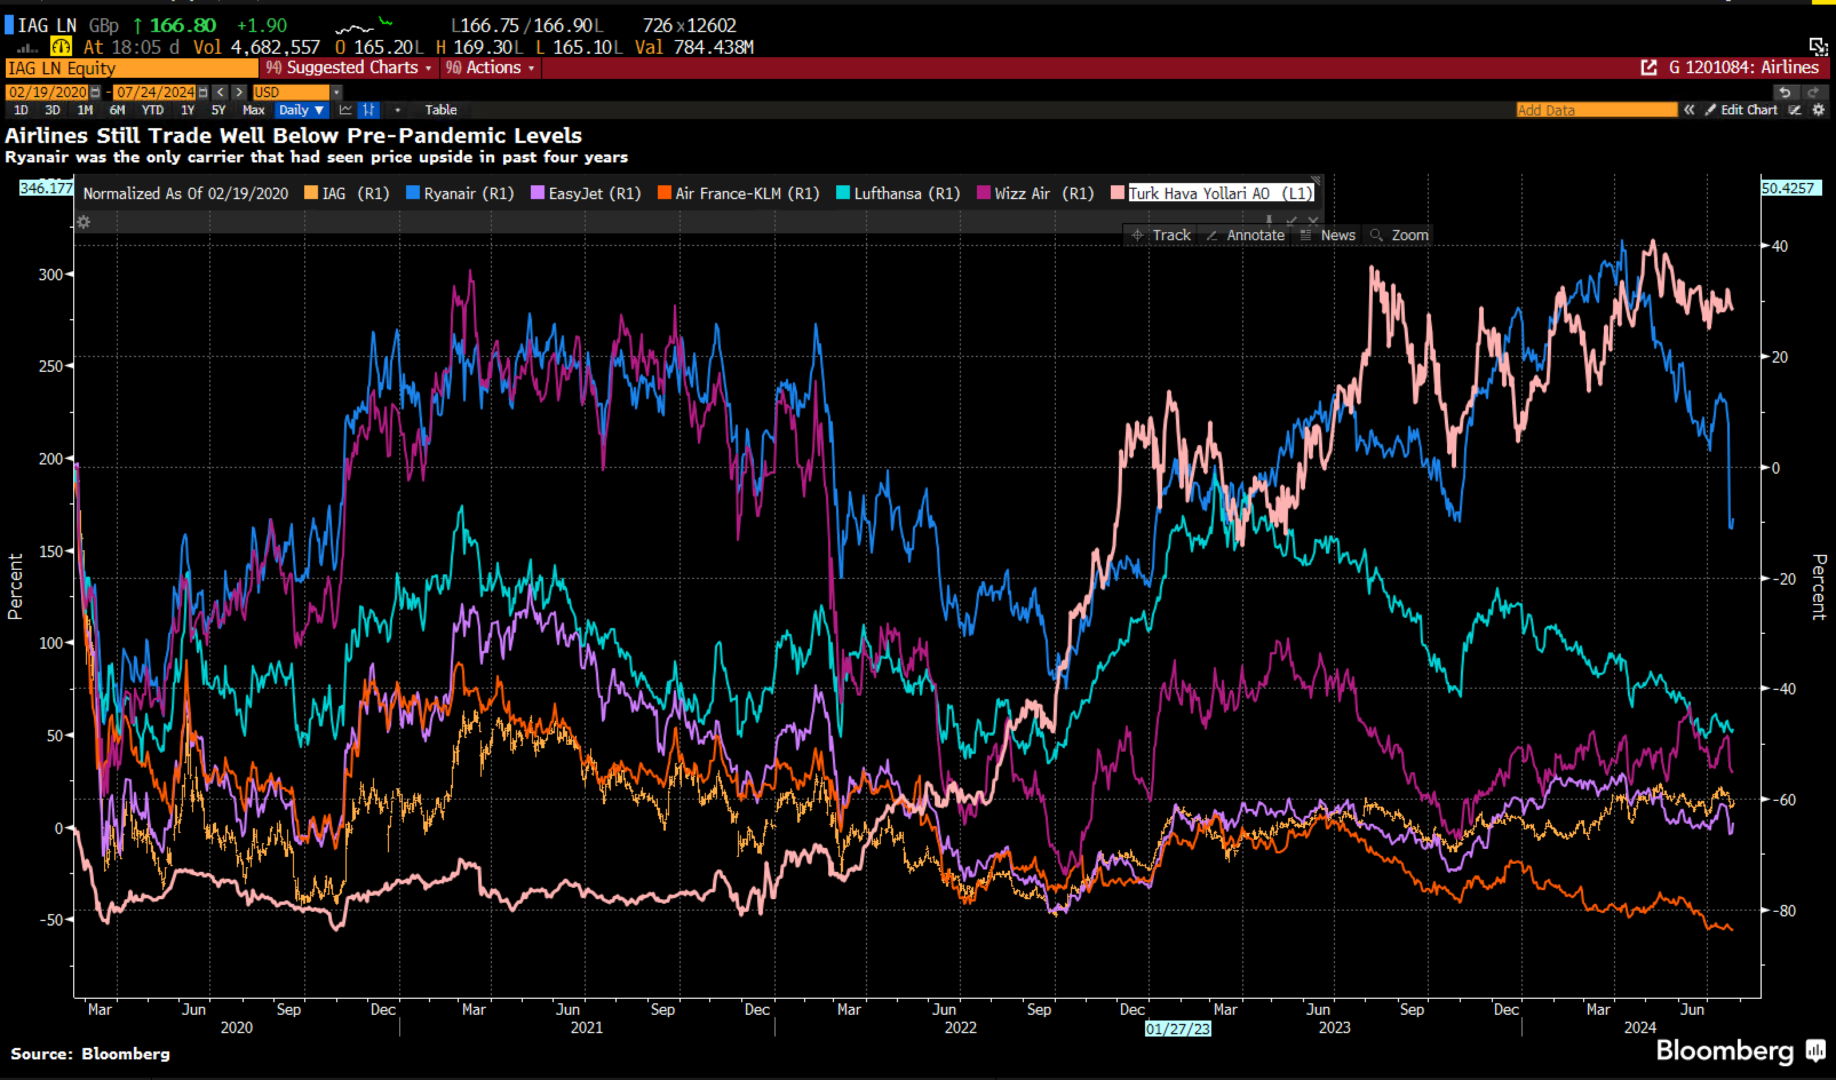Toggle Ryanair series in legend
The image size is (1836, 1080).
pos(460,193)
